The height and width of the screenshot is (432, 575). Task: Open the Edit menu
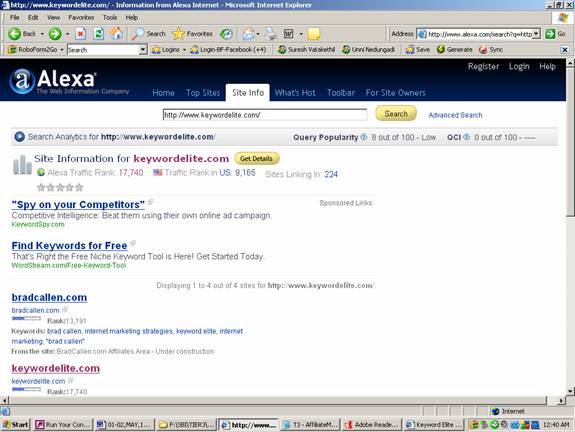pyautogui.click(x=33, y=17)
